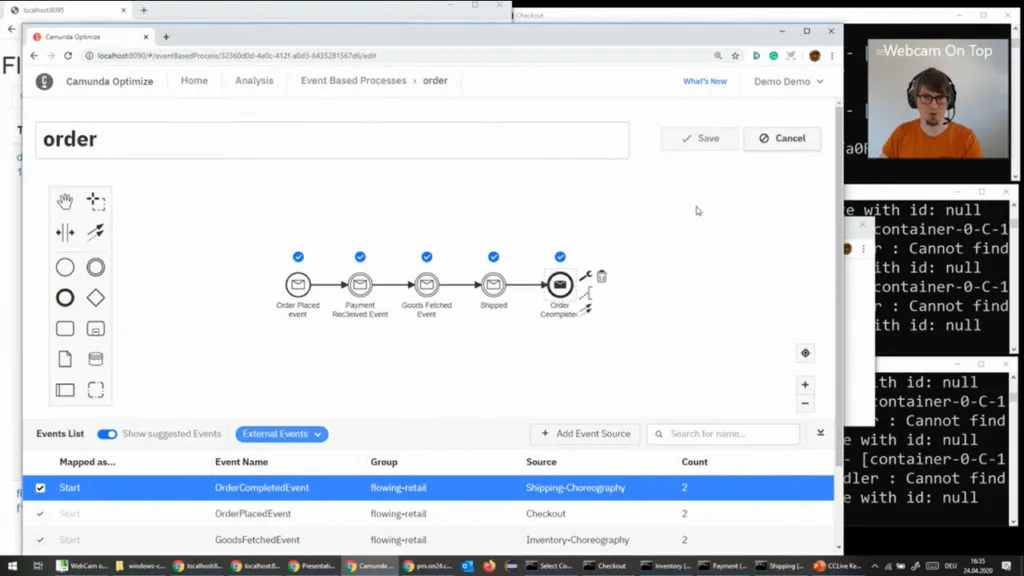
Task: Create an intermediate event from palette
Action: coord(95,267)
